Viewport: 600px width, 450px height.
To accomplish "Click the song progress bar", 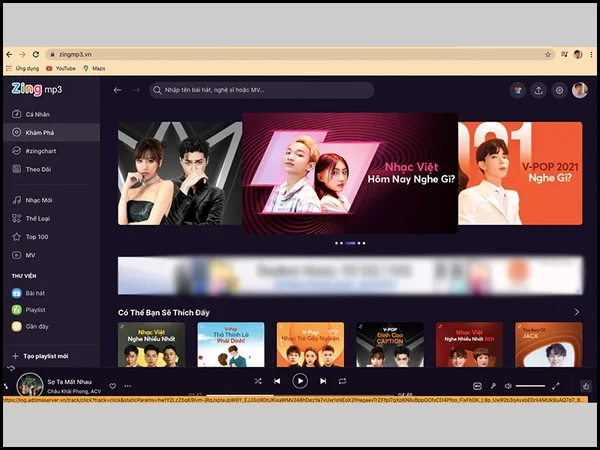I will (300, 395).
